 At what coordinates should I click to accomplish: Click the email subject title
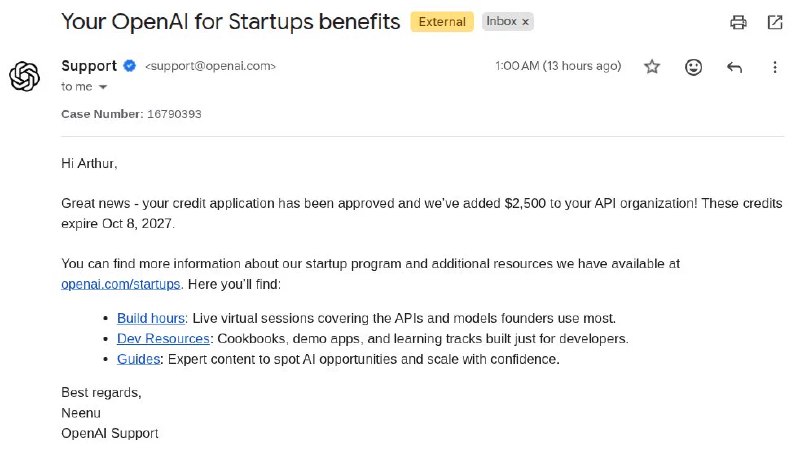[x=231, y=22]
